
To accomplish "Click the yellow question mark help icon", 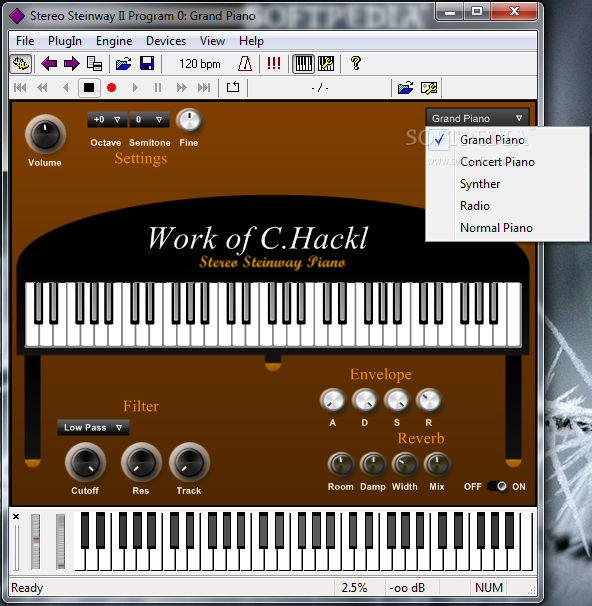I will 356,63.
